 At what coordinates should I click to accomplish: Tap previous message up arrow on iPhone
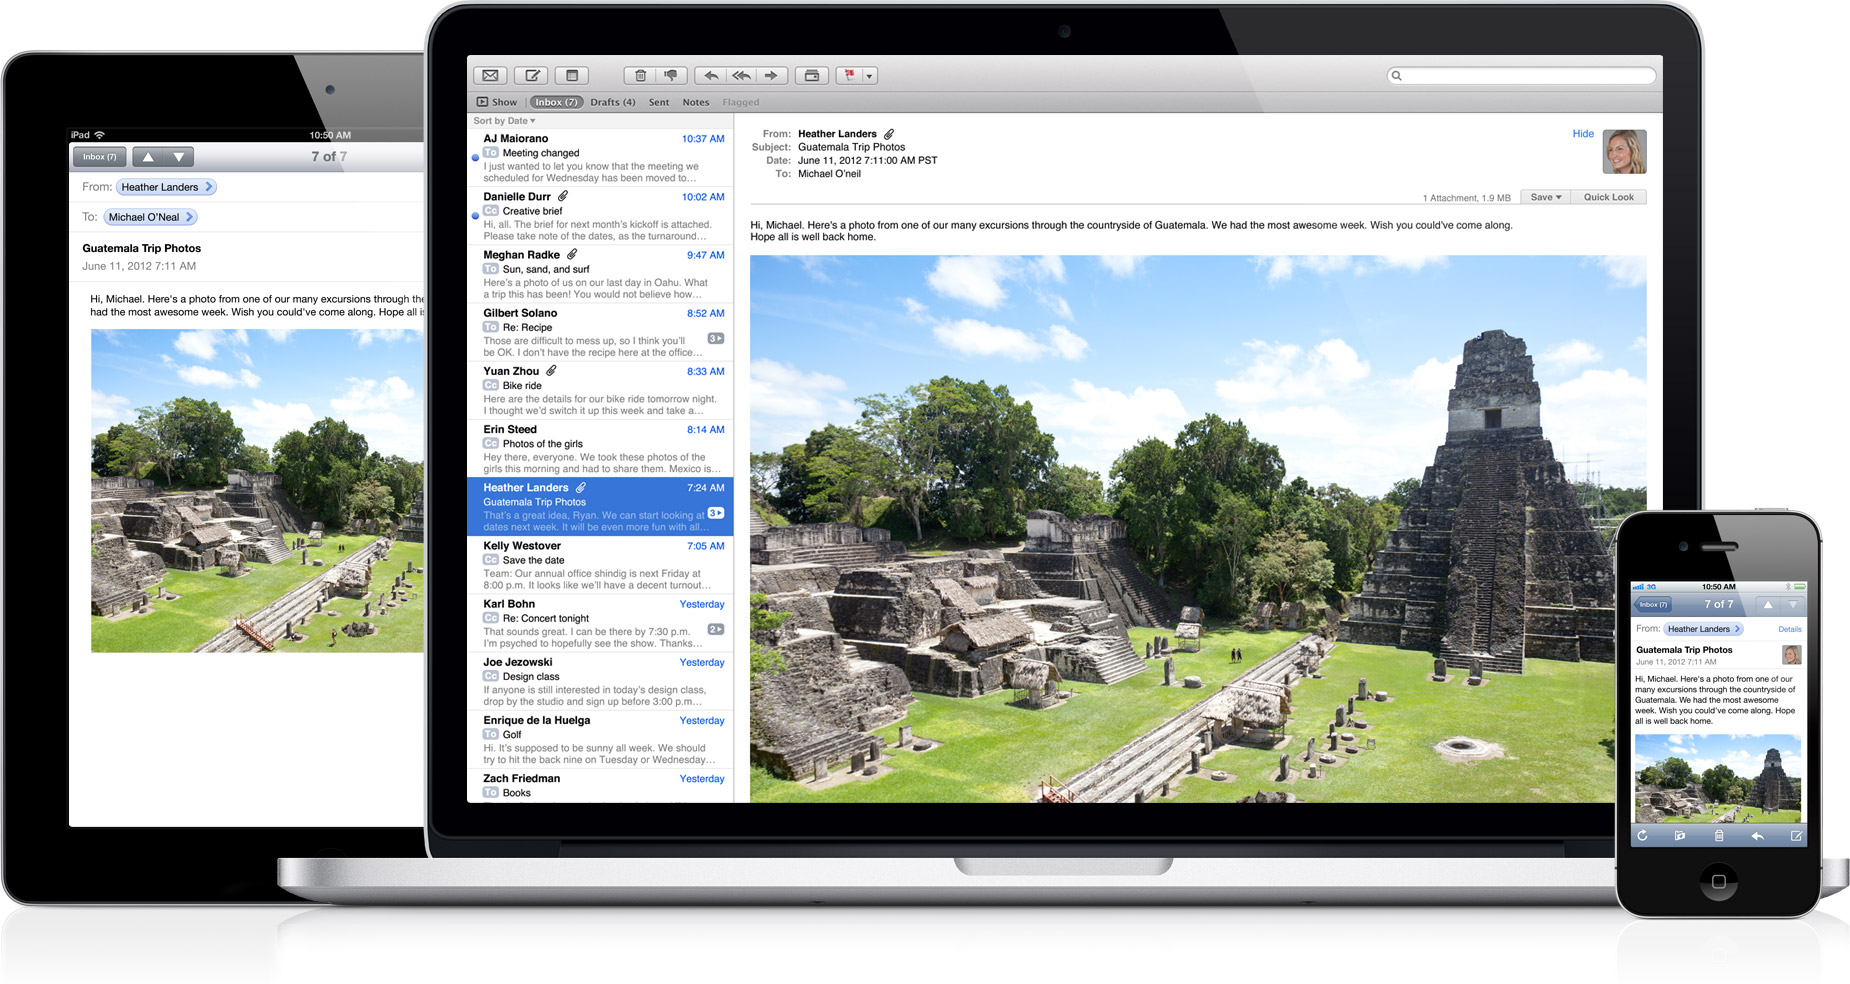coord(1767,605)
